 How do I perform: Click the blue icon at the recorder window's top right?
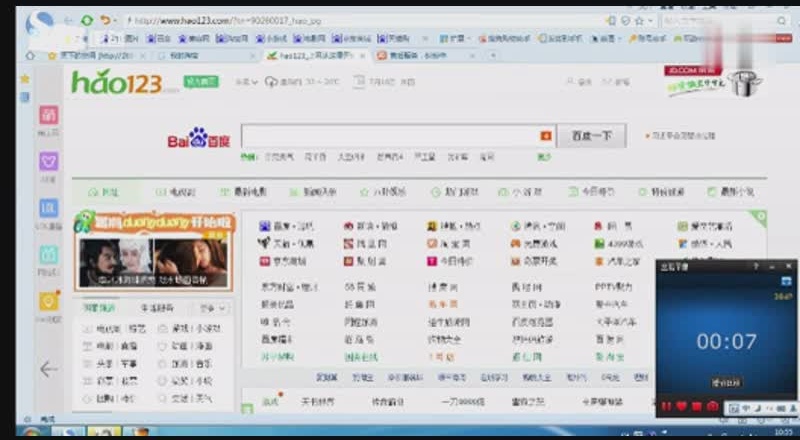point(786,281)
